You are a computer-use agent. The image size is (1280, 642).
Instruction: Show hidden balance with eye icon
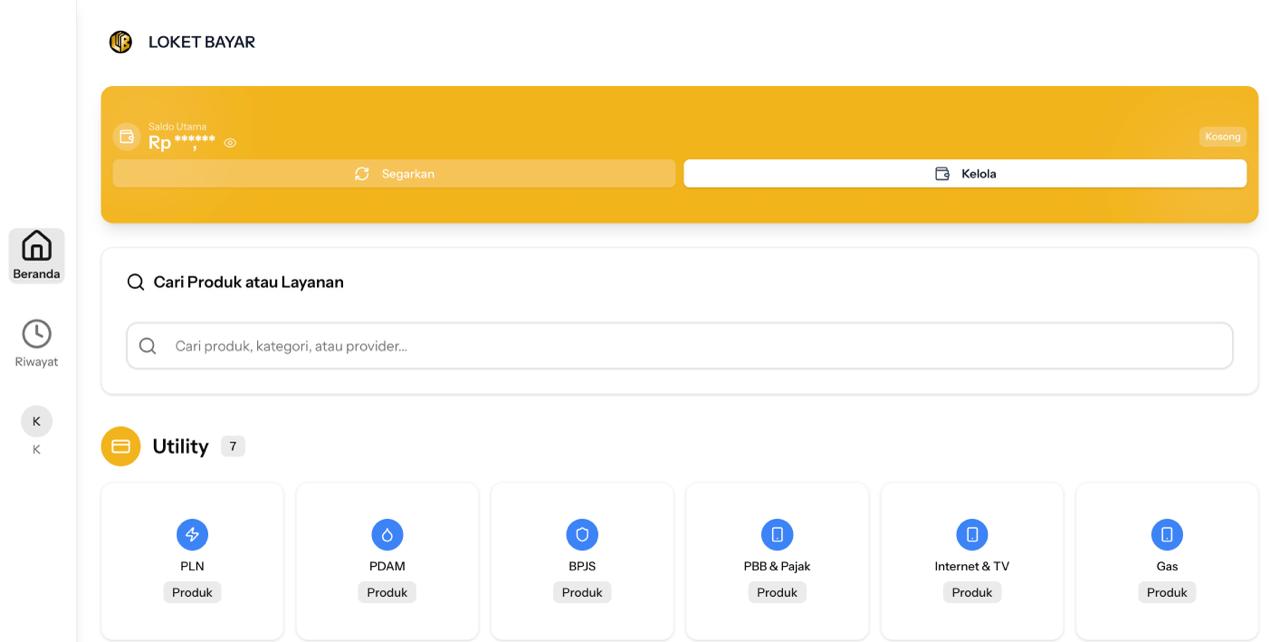pyautogui.click(x=230, y=143)
